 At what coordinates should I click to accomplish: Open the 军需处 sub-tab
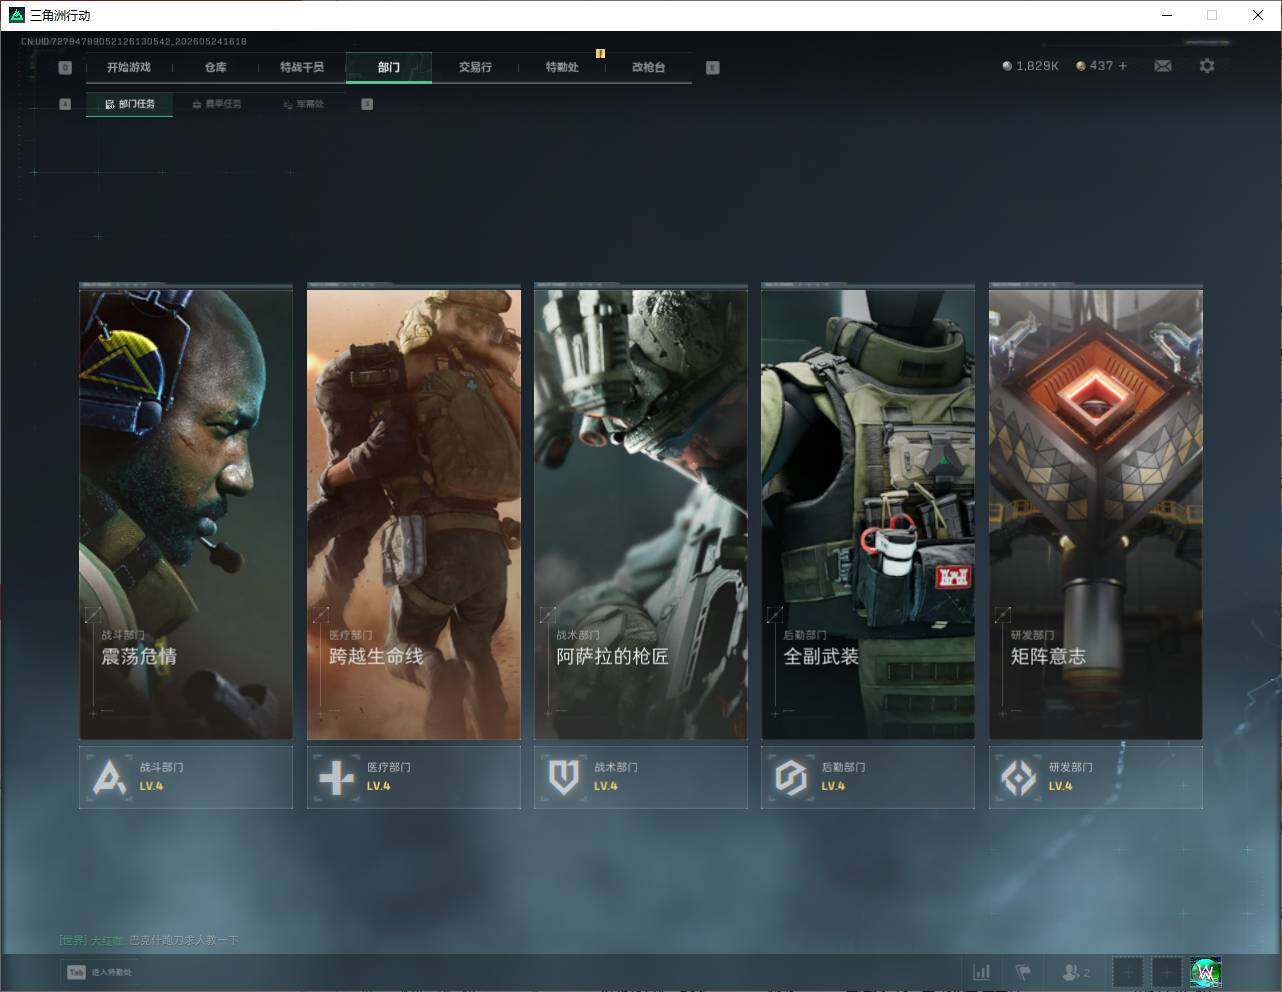(303, 104)
